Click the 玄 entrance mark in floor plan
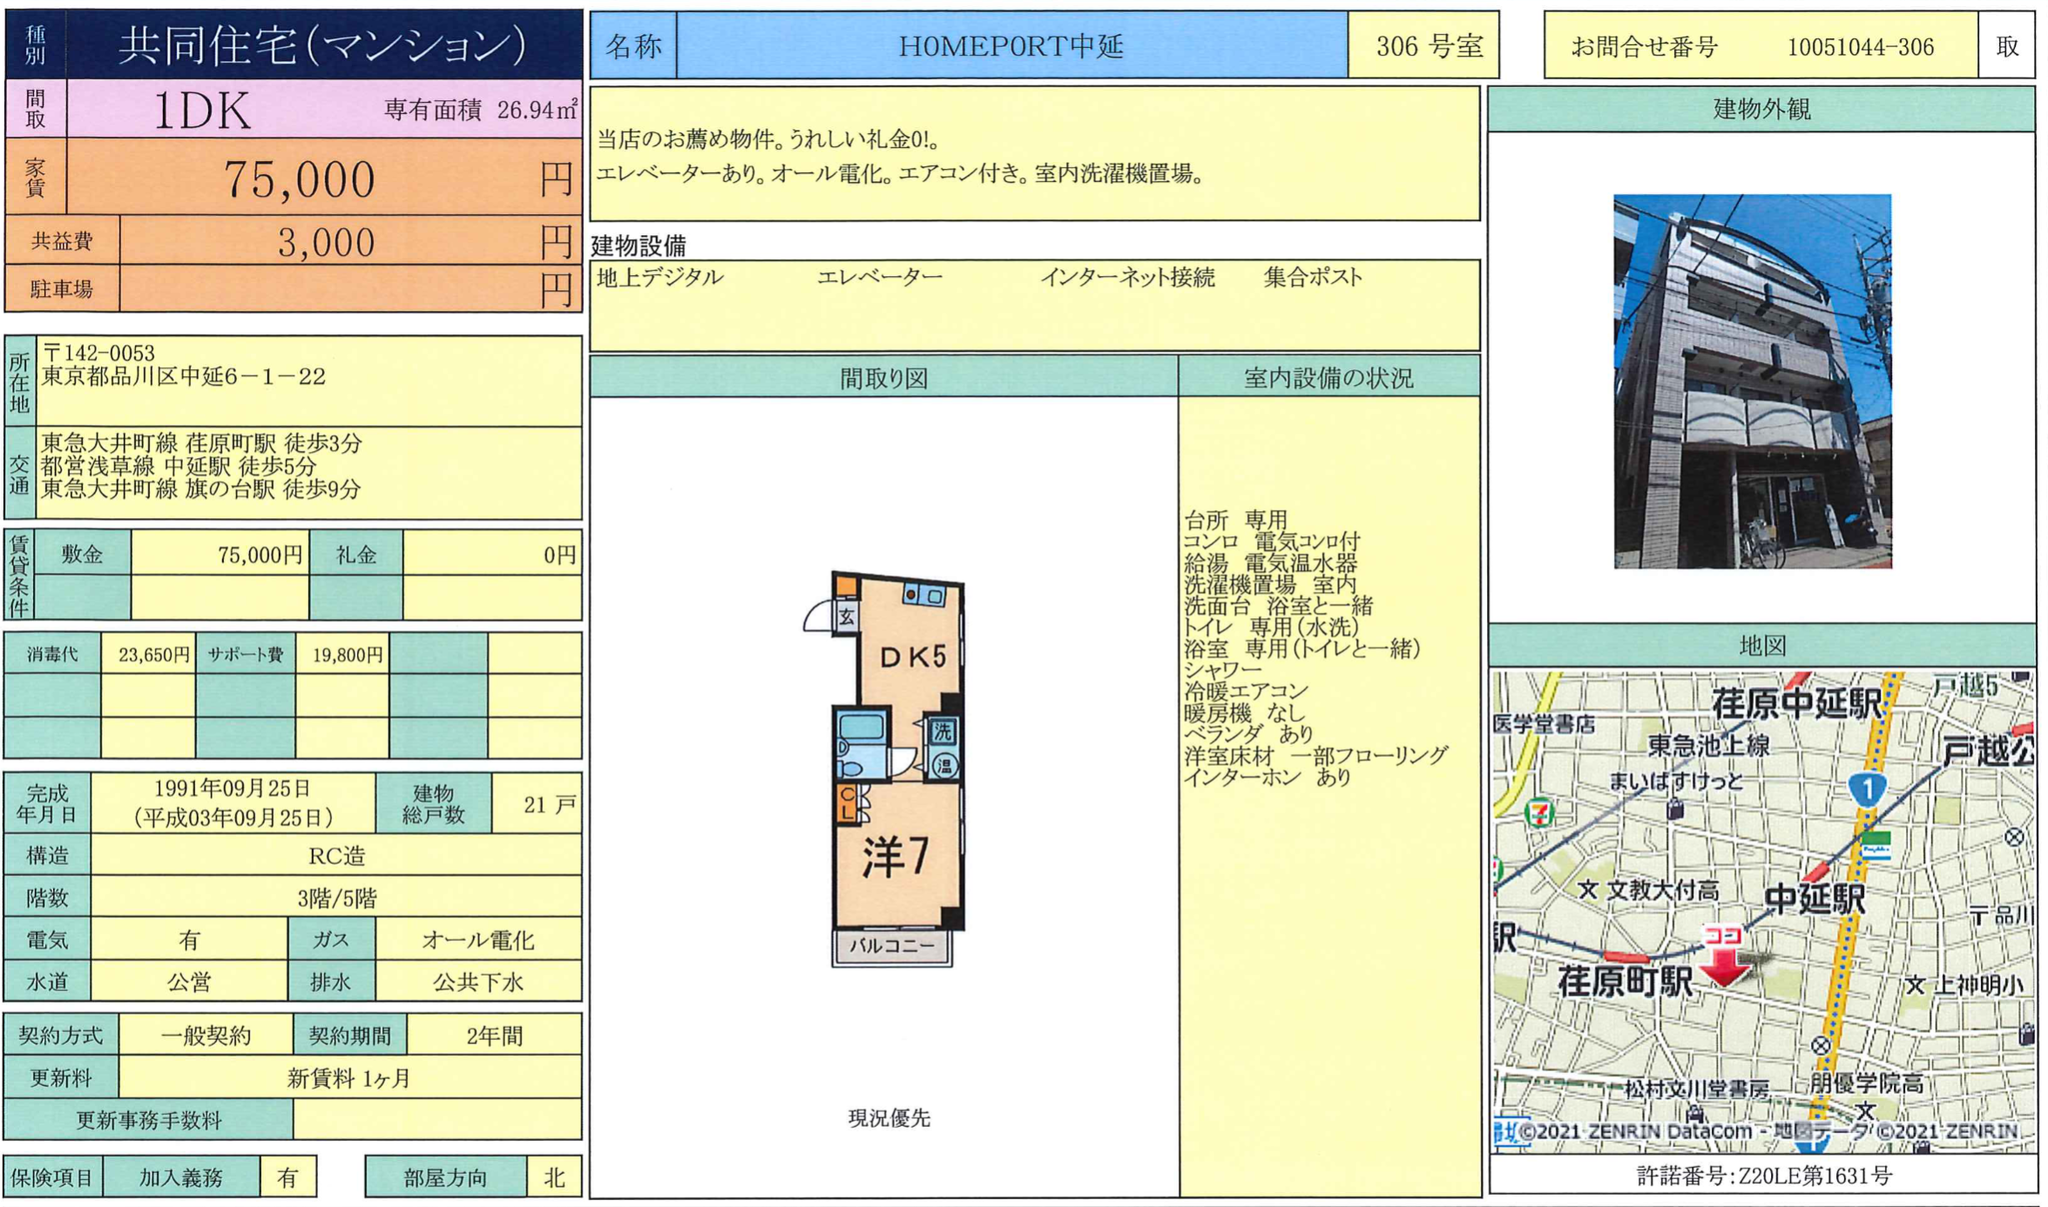The height and width of the screenshot is (1207, 2048). pos(847,616)
